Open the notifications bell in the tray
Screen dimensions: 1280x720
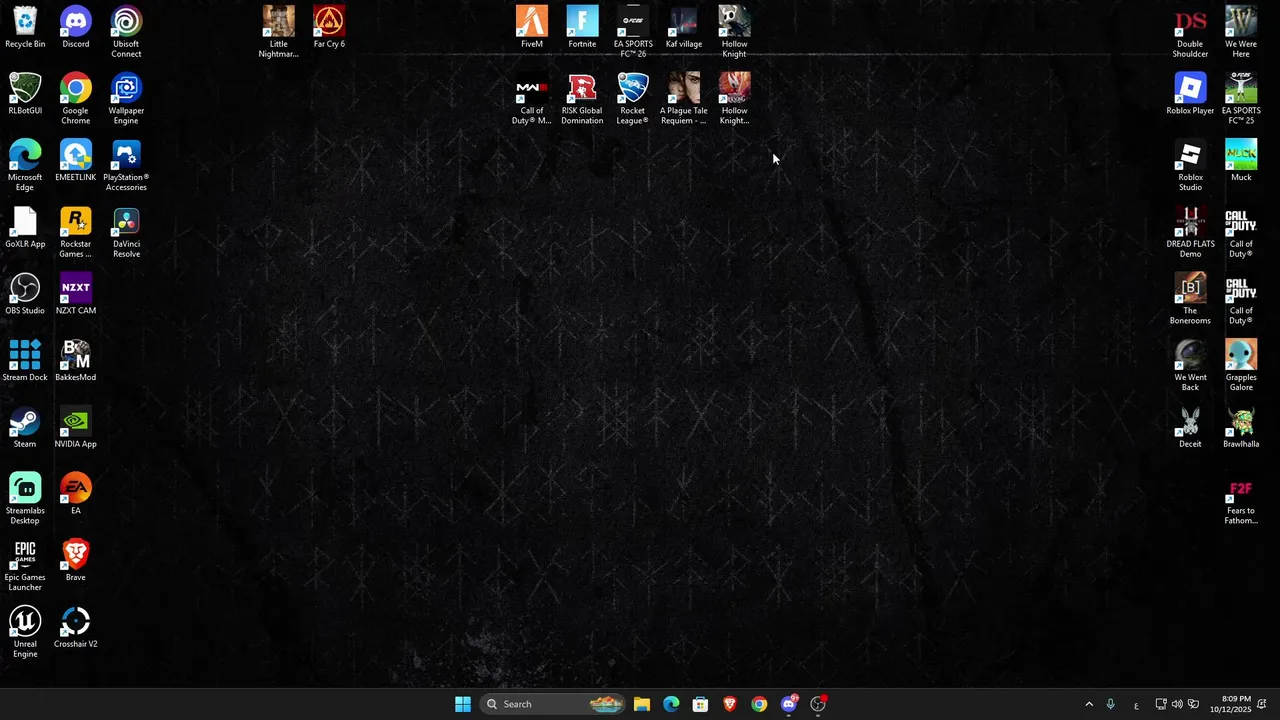[x=1262, y=704]
